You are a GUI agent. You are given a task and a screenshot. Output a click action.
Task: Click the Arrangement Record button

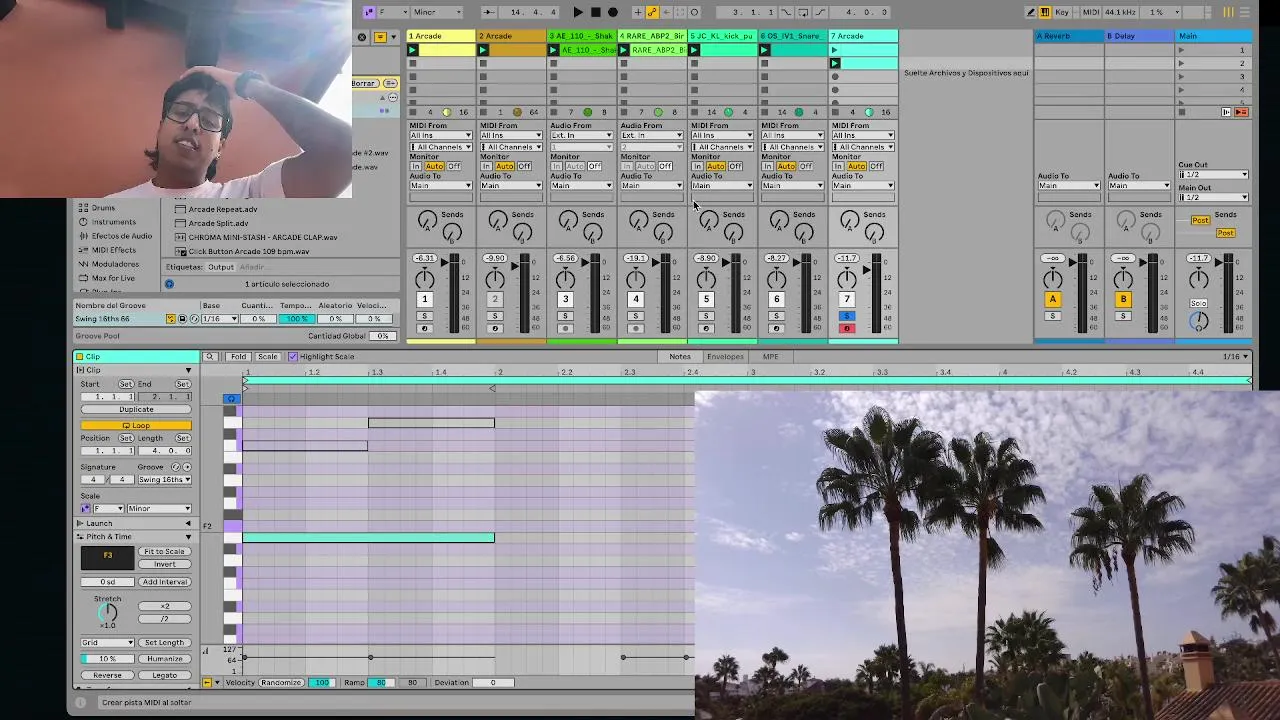click(x=613, y=12)
